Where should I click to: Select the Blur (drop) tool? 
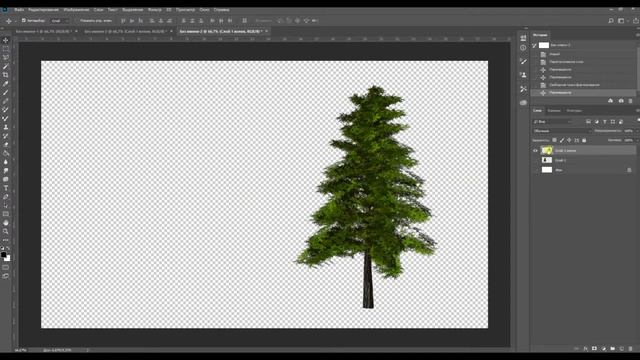point(6,162)
